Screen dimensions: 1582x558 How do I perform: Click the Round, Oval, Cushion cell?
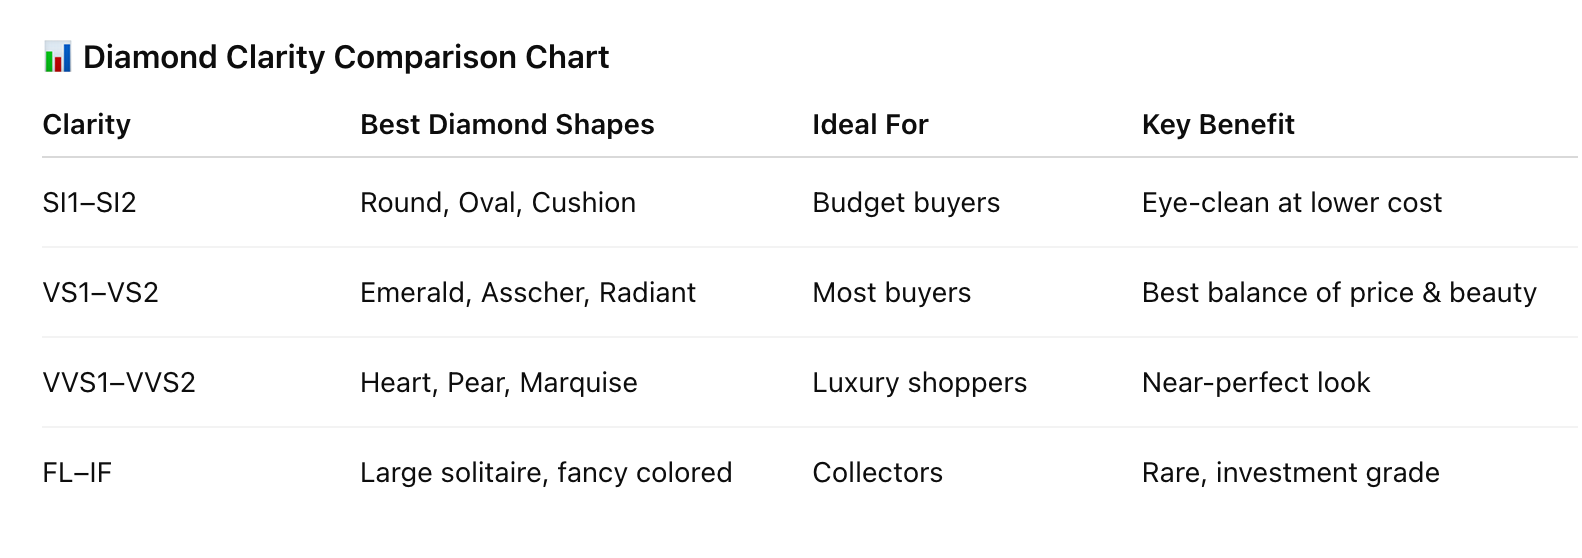498,202
